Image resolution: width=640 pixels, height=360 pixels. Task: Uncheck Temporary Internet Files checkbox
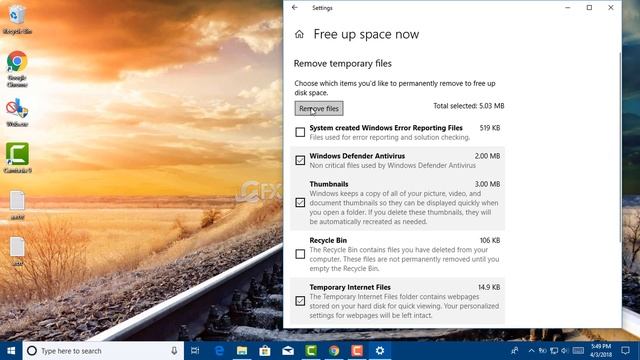tap(300, 301)
